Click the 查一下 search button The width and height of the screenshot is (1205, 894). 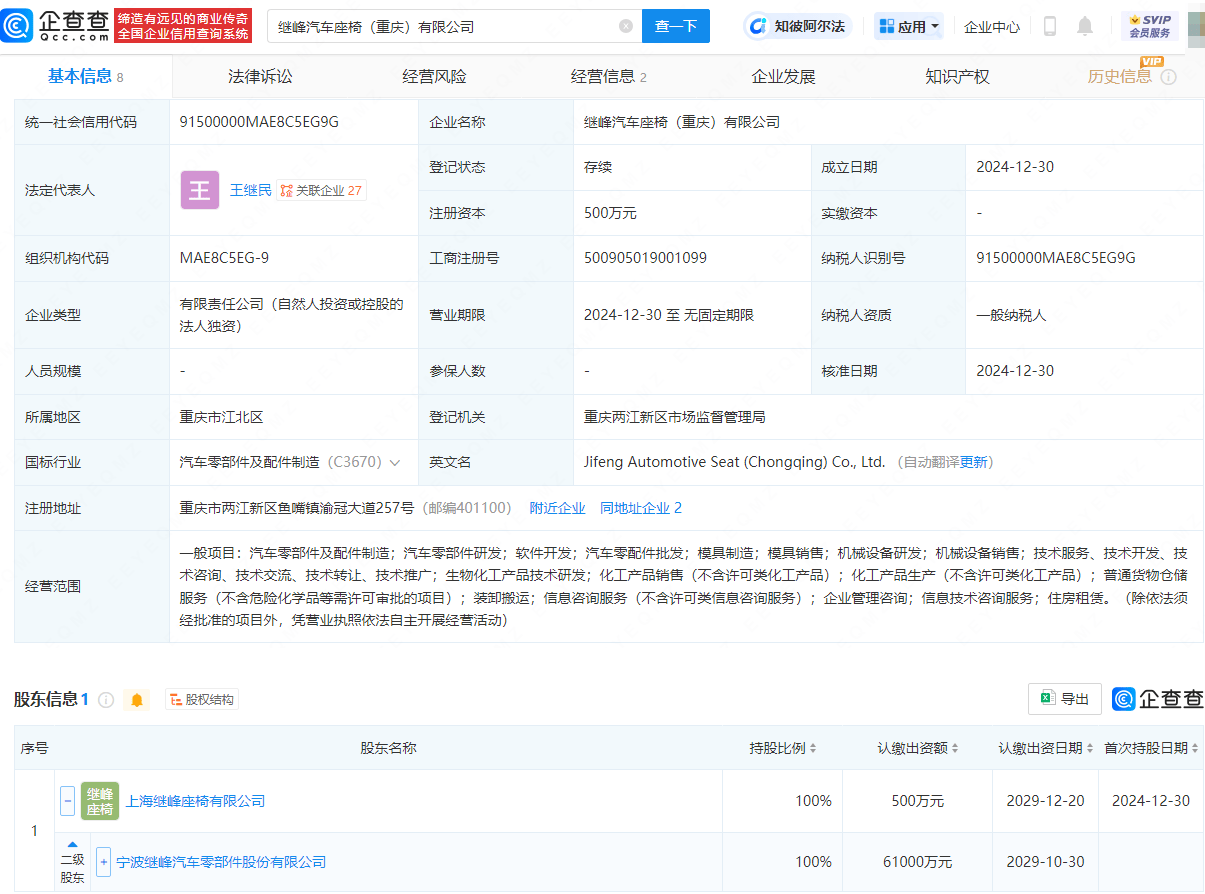pyautogui.click(x=675, y=27)
